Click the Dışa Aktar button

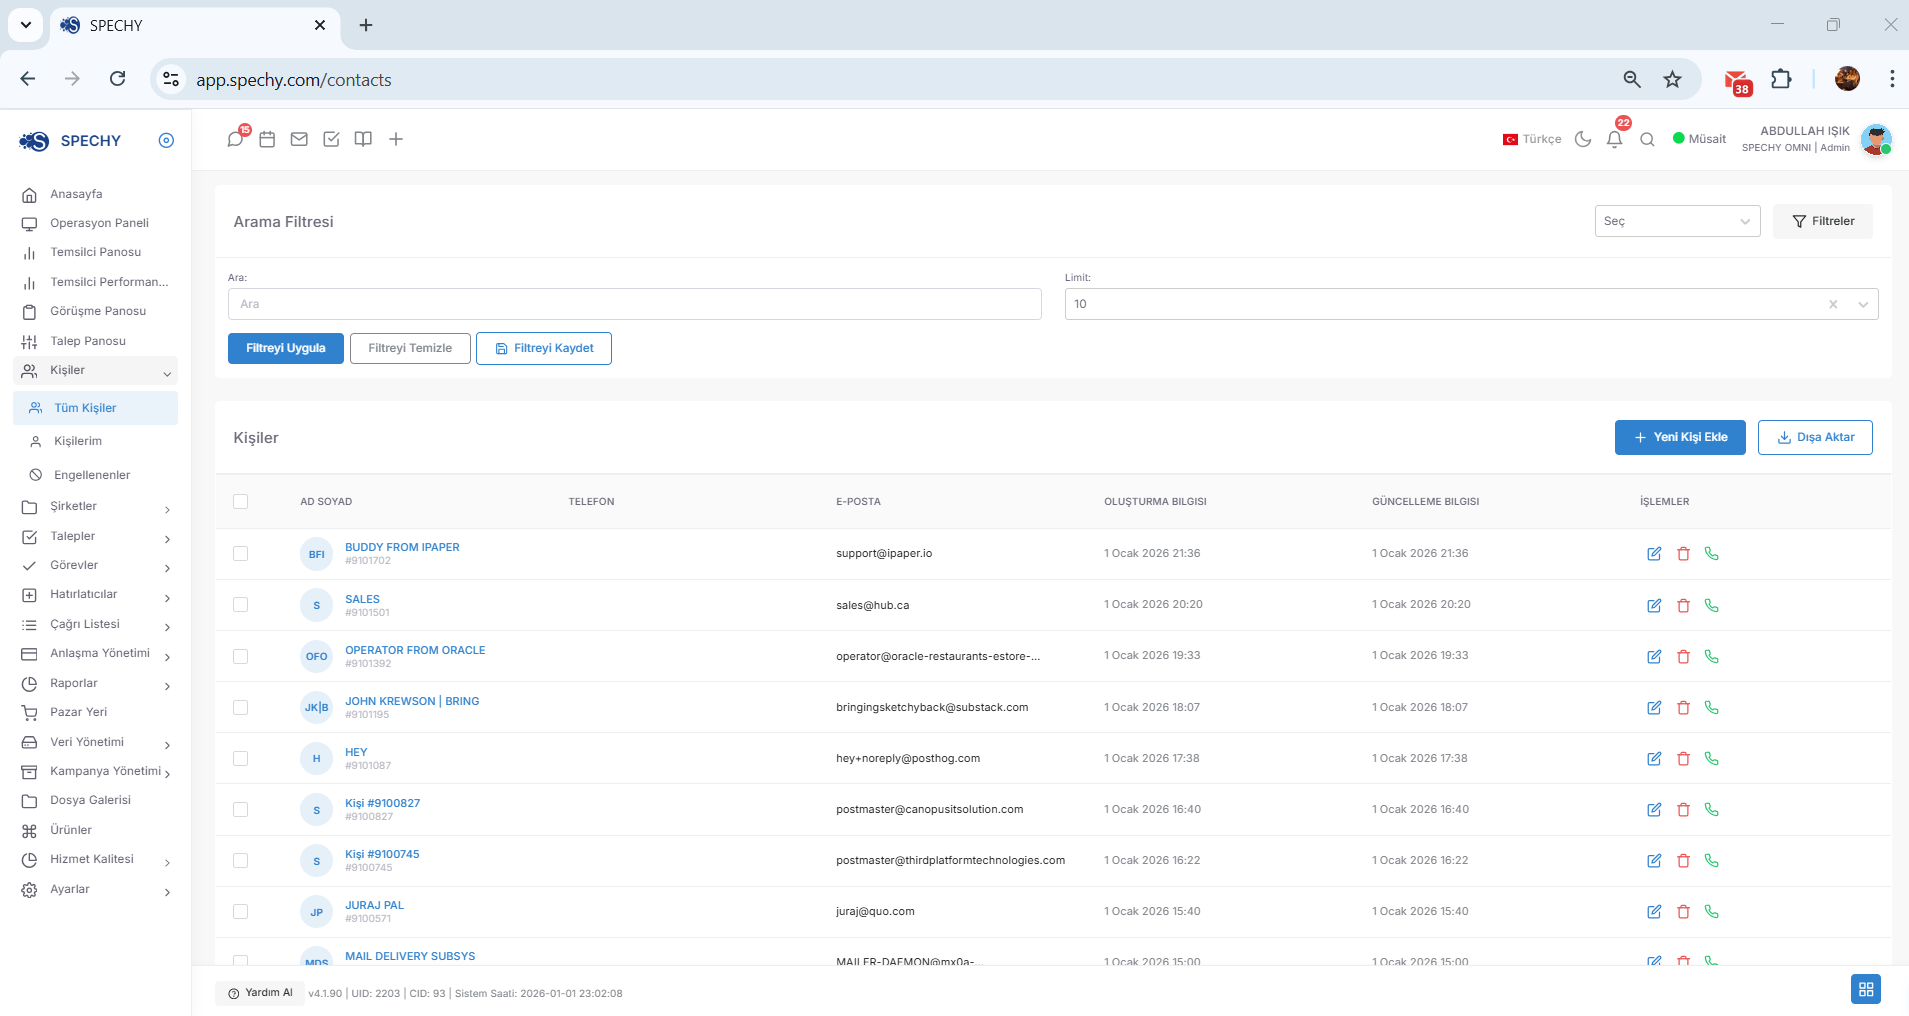(x=1815, y=437)
